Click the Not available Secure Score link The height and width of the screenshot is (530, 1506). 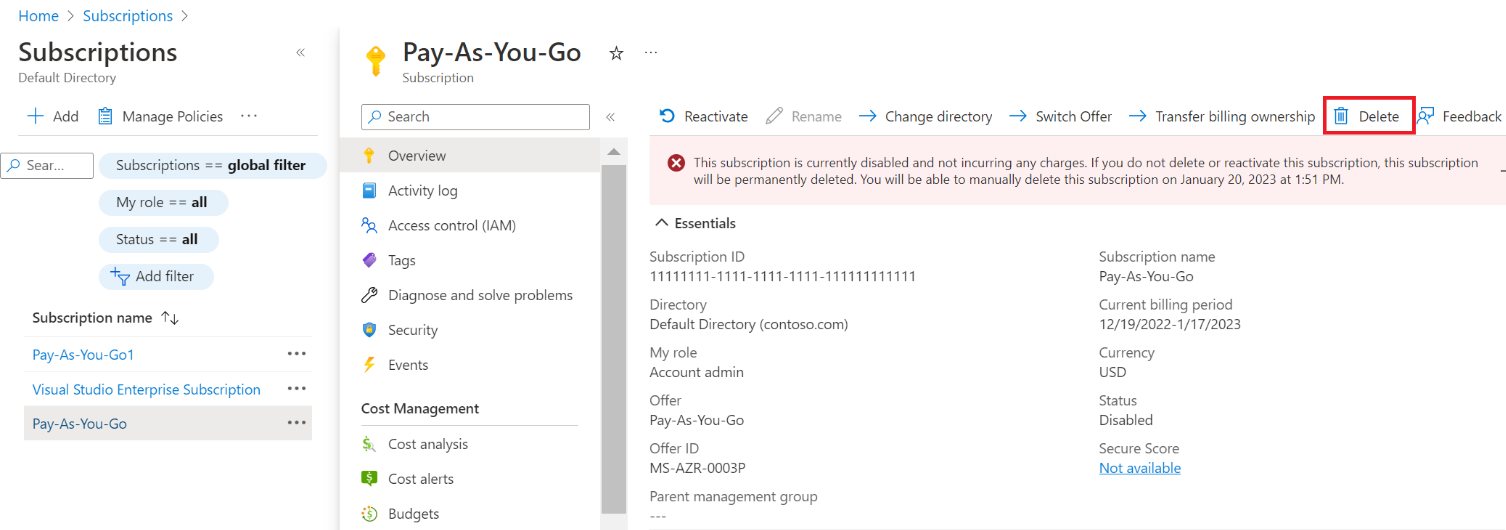[1139, 468]
